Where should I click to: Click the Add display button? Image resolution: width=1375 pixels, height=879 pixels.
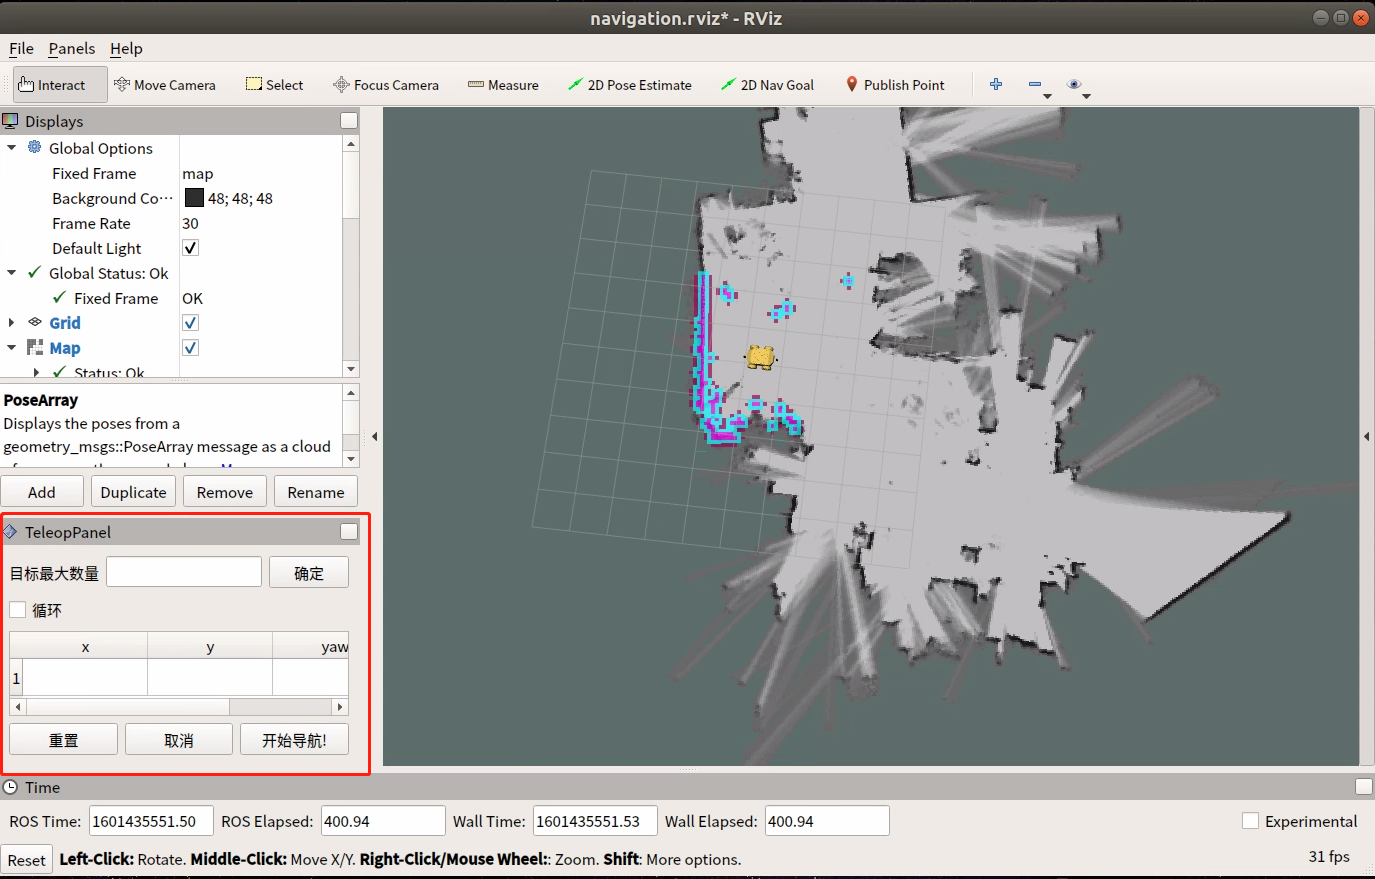[x=42, y=492]
